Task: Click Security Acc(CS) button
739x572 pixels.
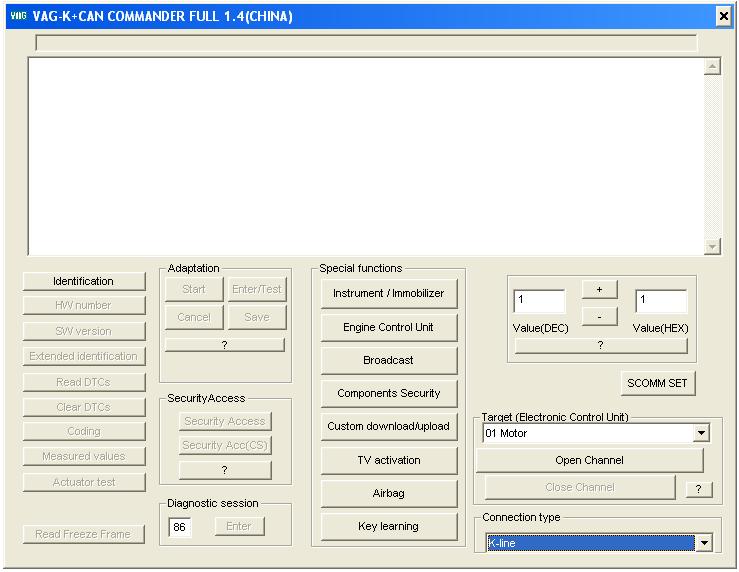Action: (225, 445)
